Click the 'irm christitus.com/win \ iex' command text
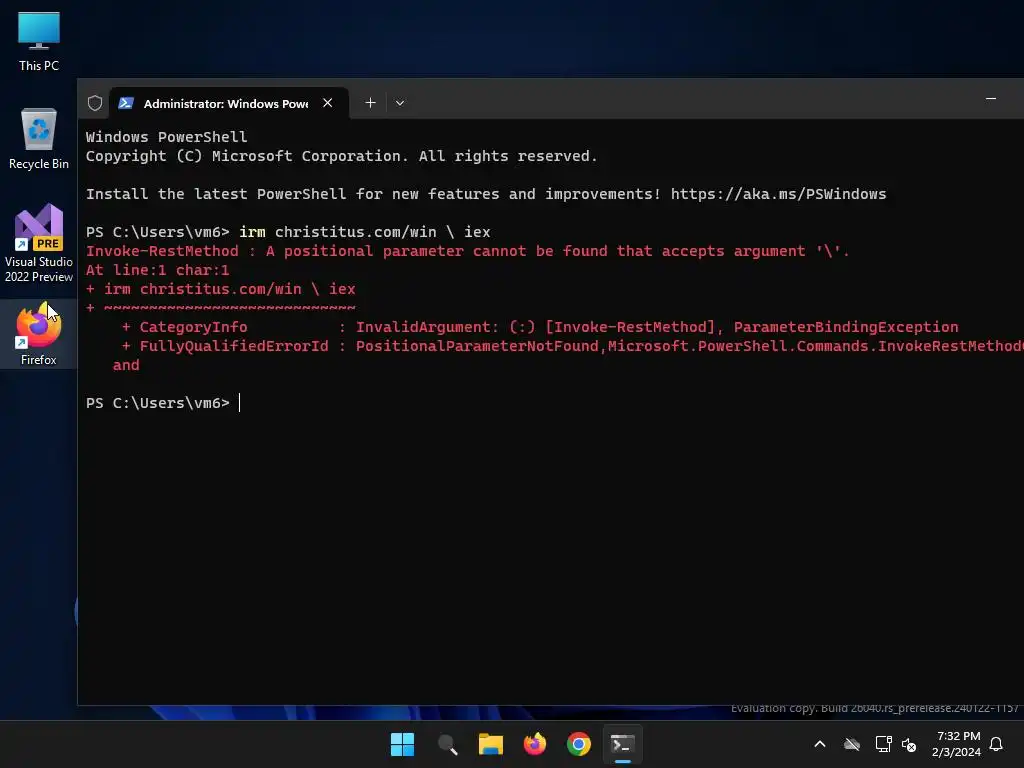1024x768 pixels. (364, 232)
